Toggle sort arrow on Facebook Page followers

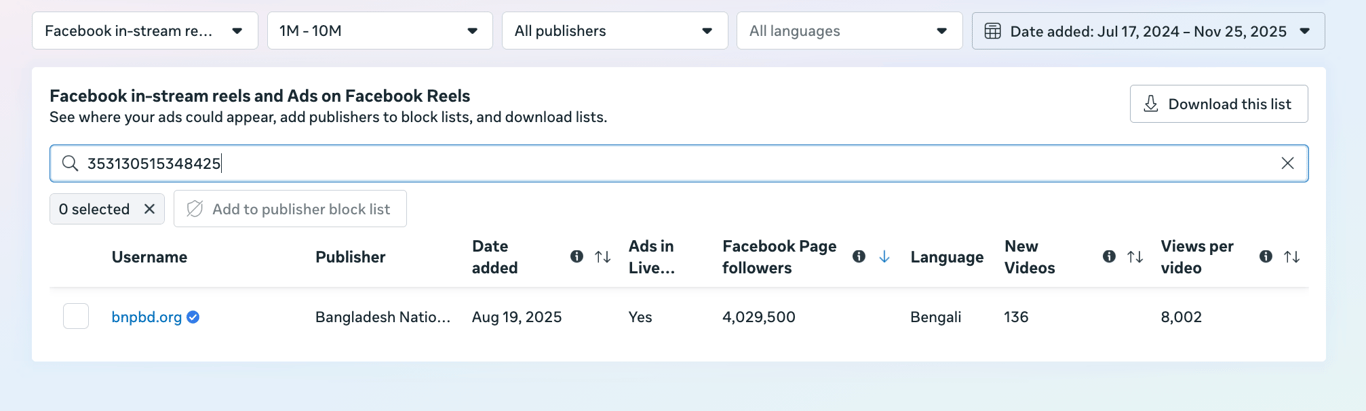[x=884, y=257]
